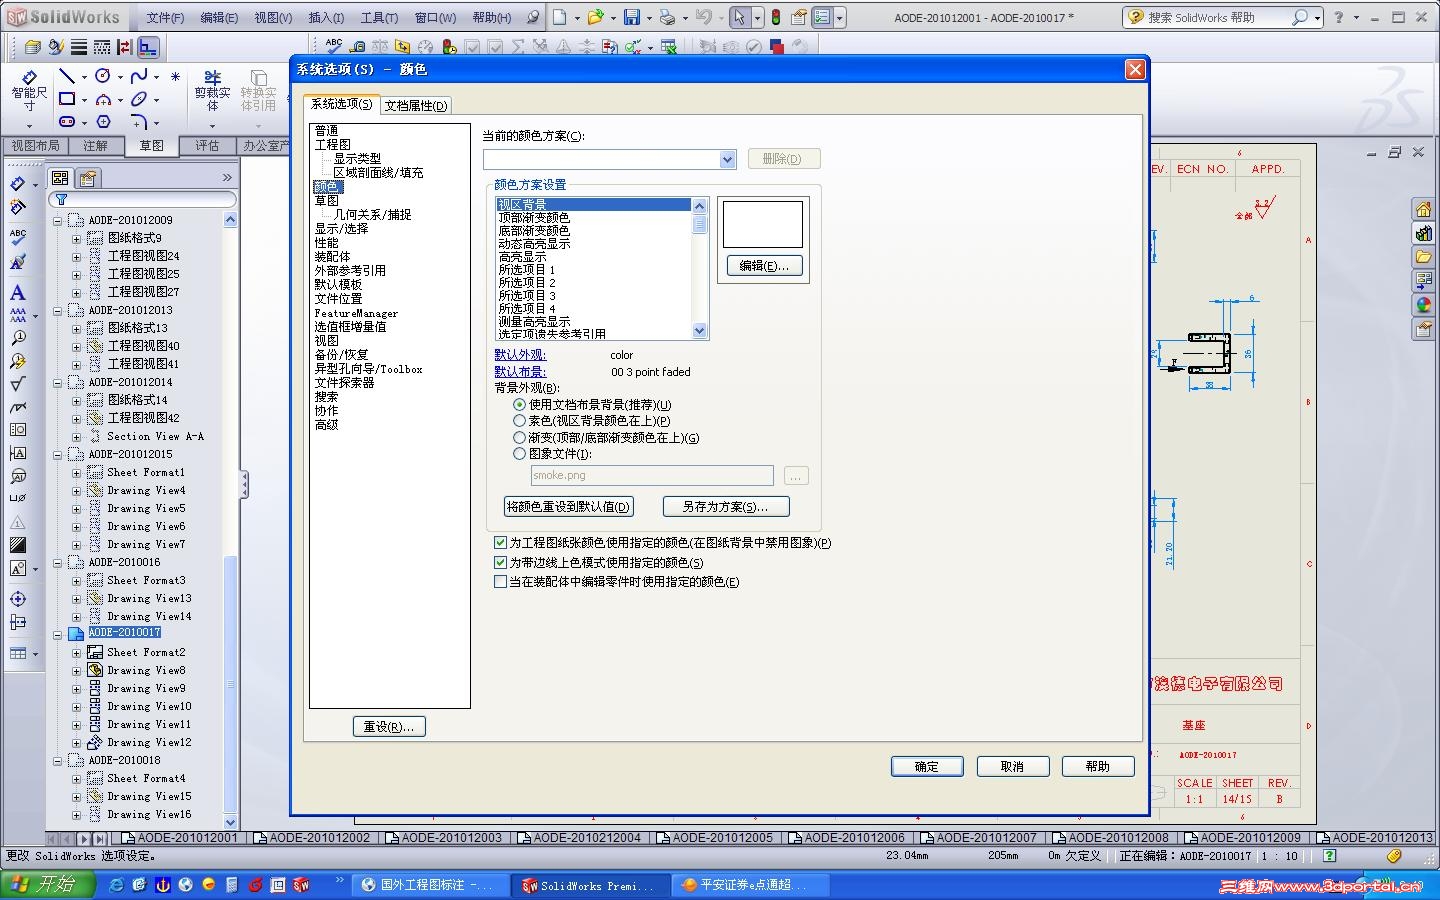
Task: Click the Open folder icon in toolbar
Action: tap(595, 17)
